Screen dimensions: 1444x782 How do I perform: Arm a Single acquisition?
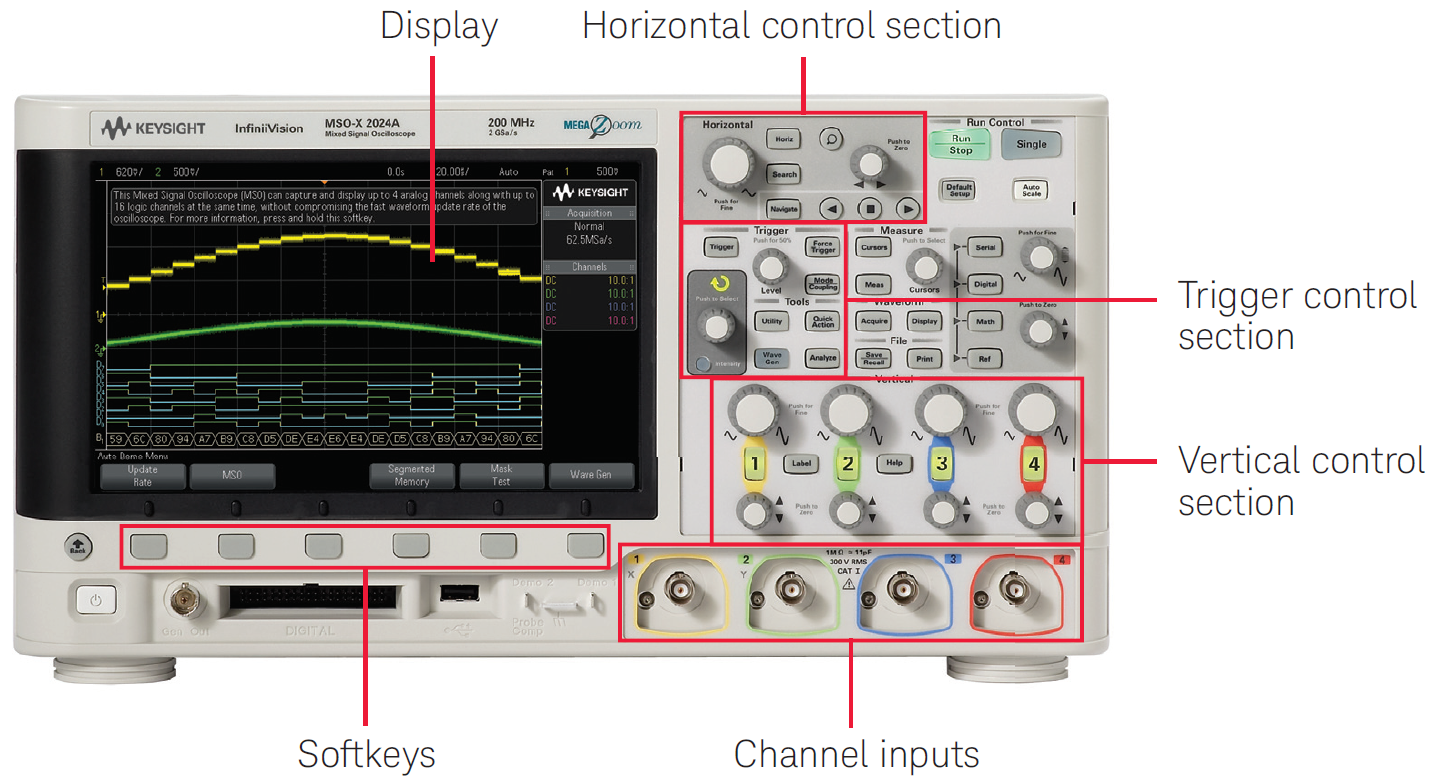tap(1031, 144)
